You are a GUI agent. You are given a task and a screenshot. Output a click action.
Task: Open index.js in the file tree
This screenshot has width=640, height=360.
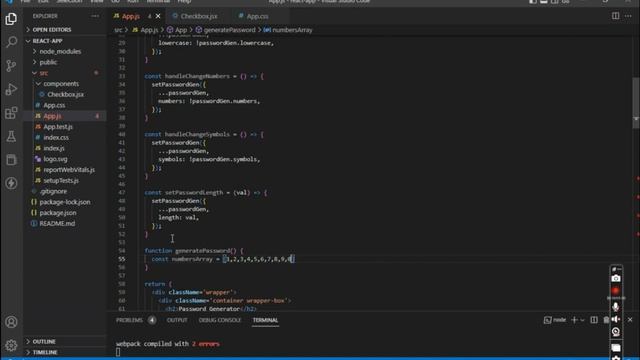54,148
